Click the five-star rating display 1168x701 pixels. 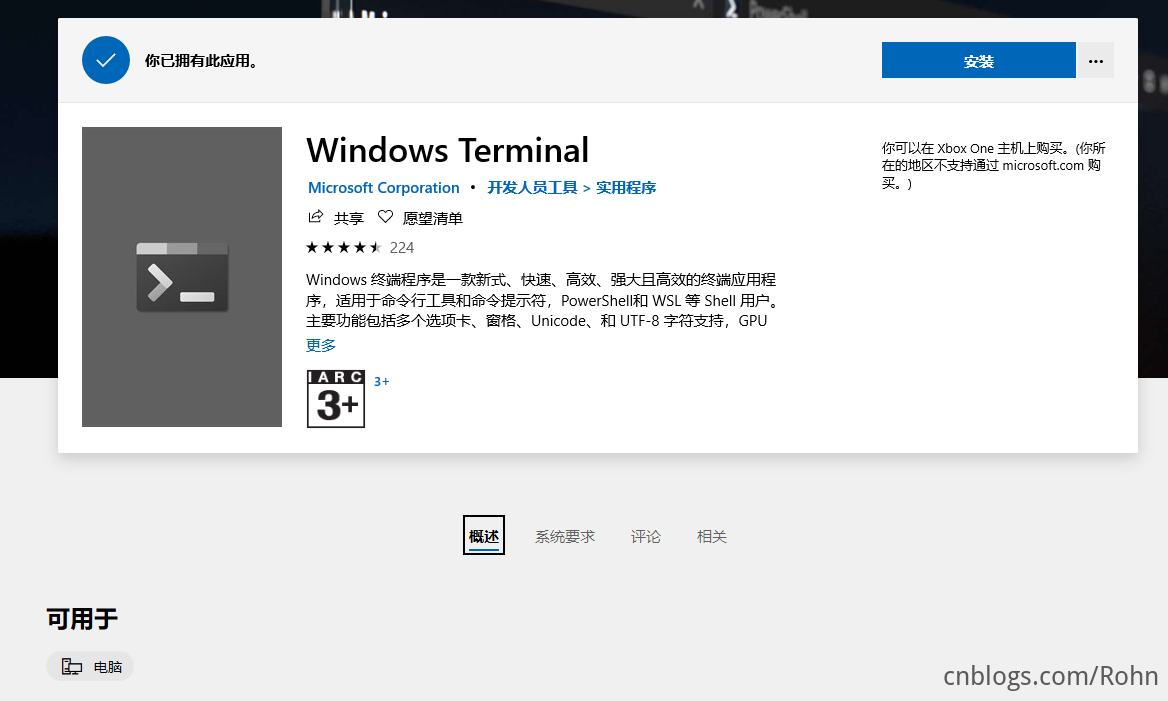pos(344,247)
